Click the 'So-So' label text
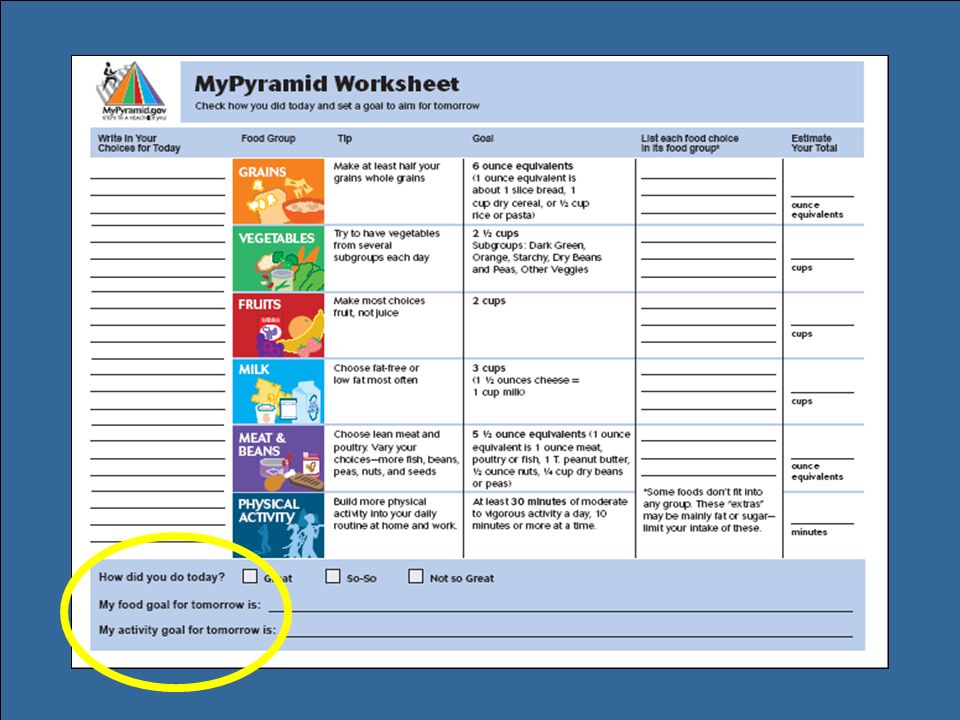The image size is (960, 720). click(x=361, y=579)
